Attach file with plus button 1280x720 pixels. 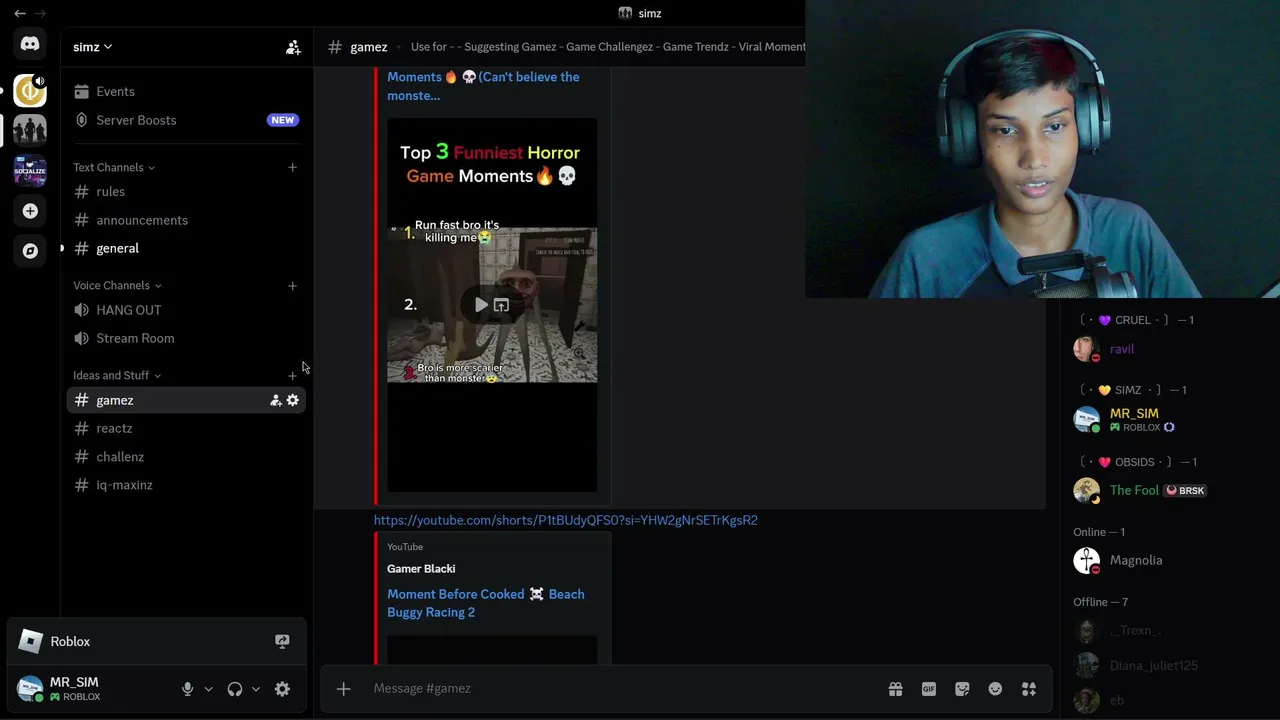(343, 688)
